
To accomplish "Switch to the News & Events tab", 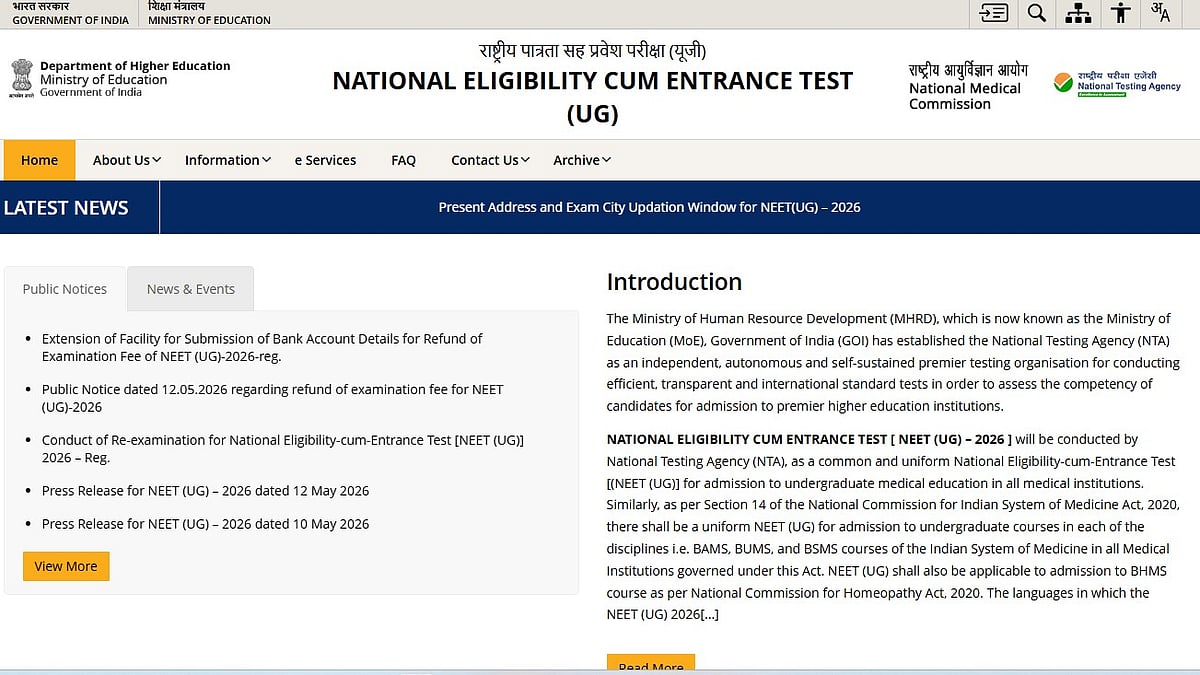I will (x=190, y=289).
